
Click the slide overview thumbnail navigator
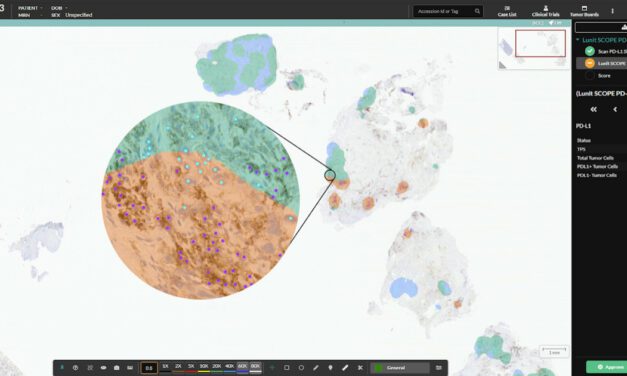[x=534, y=48]
